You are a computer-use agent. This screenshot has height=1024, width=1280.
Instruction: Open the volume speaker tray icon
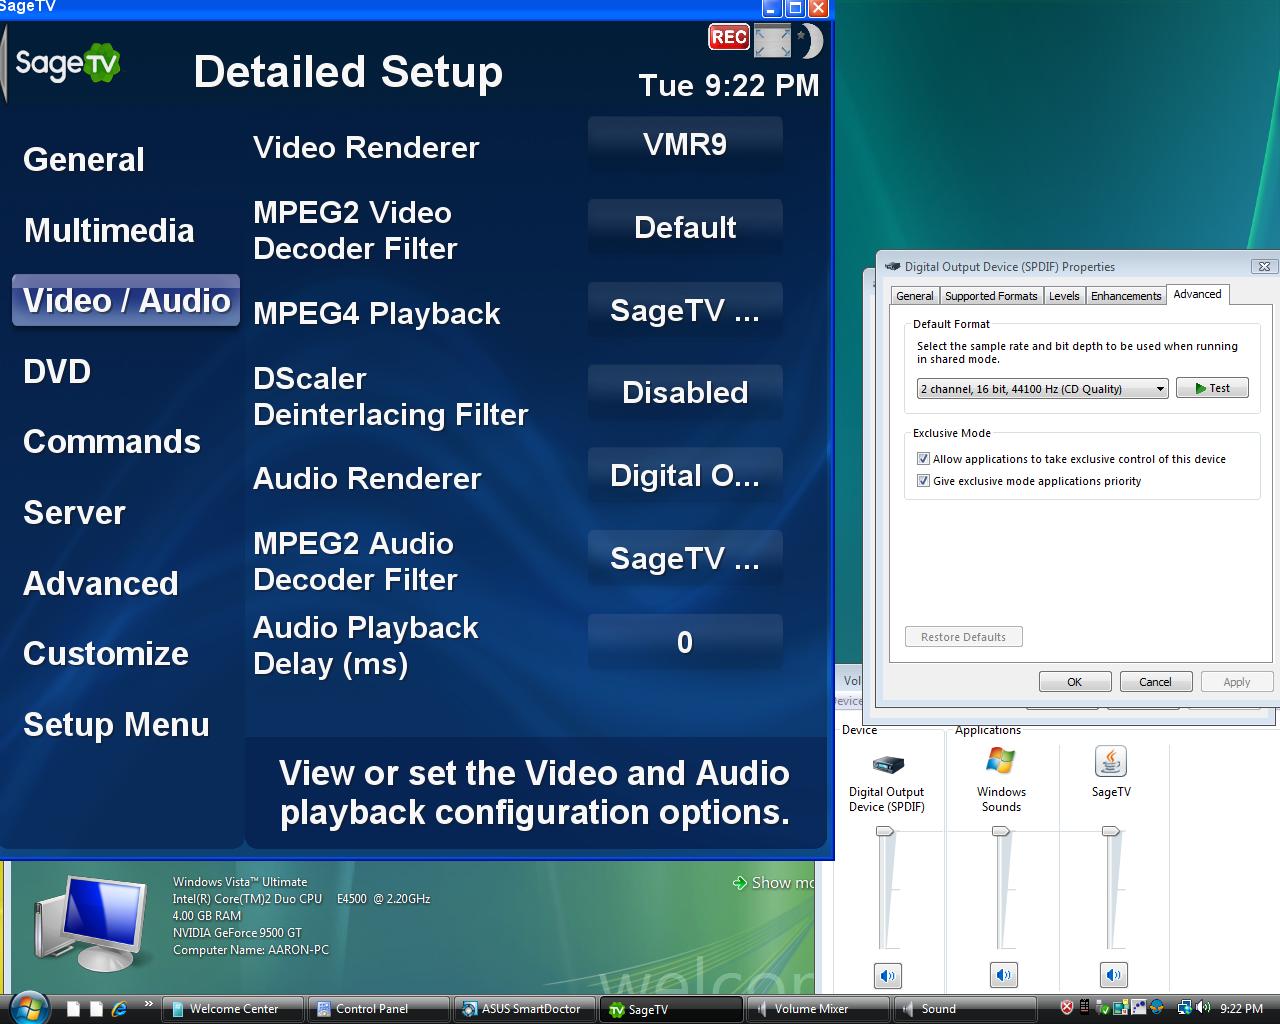[x=1203, y=1008]
